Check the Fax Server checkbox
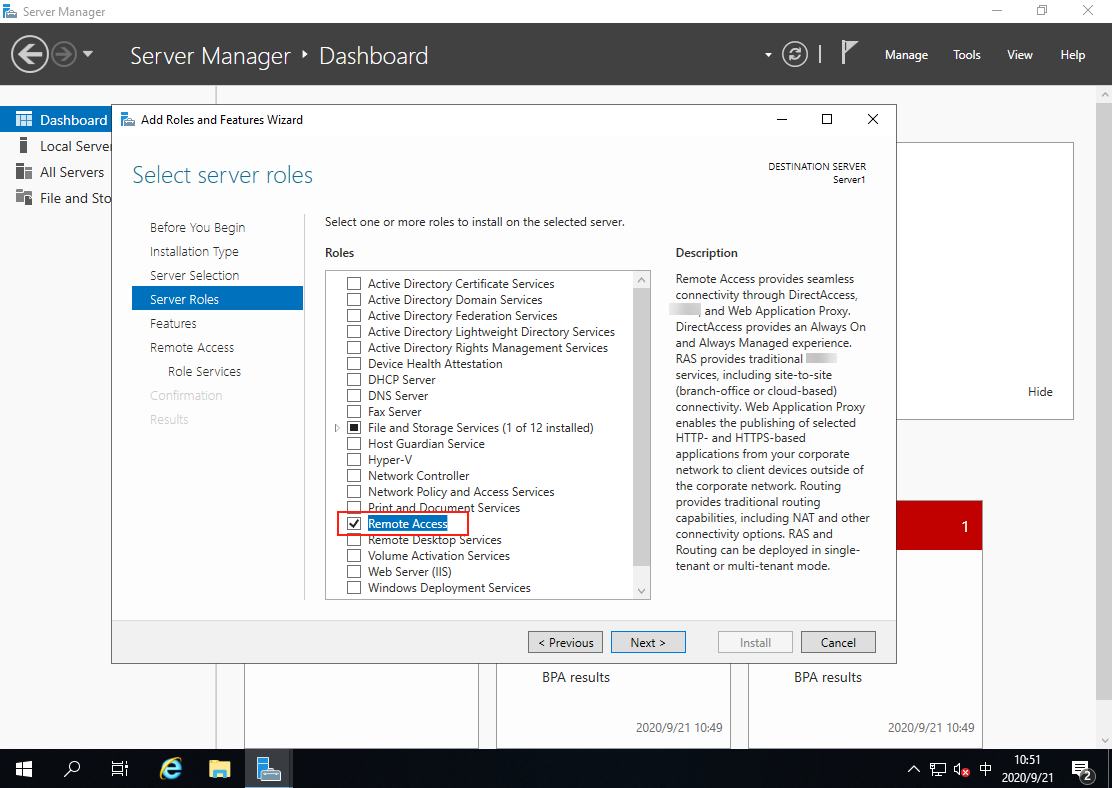The image size is (1112, 788). 354,412
